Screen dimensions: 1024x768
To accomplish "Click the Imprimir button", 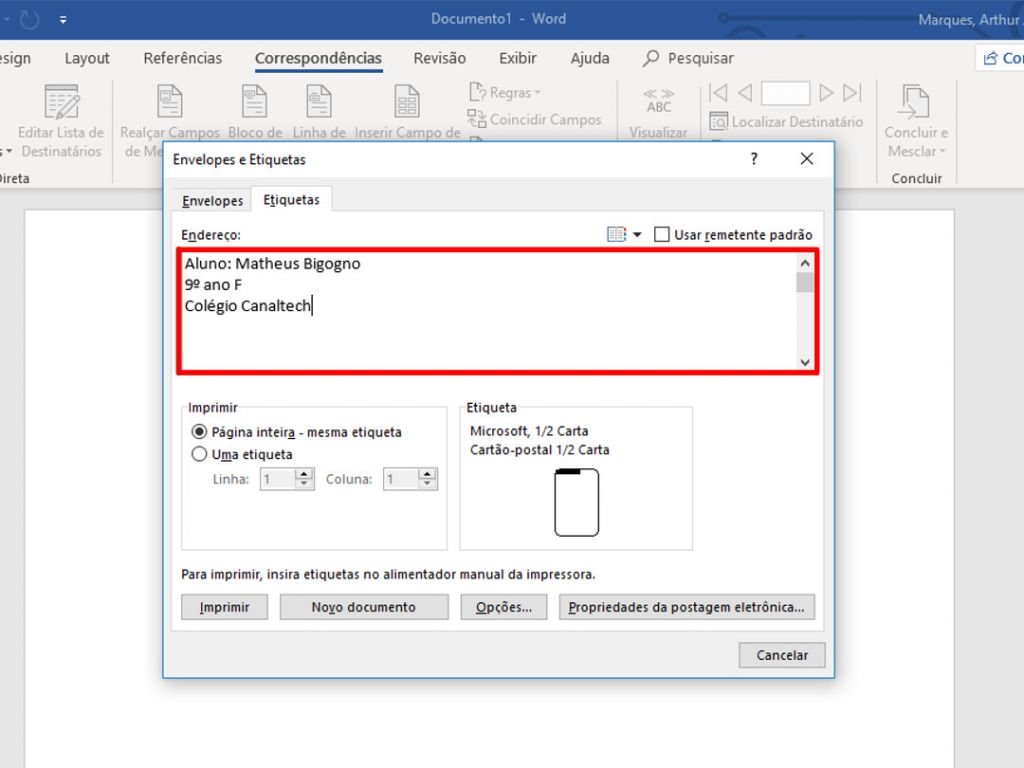I will [224, 607].
